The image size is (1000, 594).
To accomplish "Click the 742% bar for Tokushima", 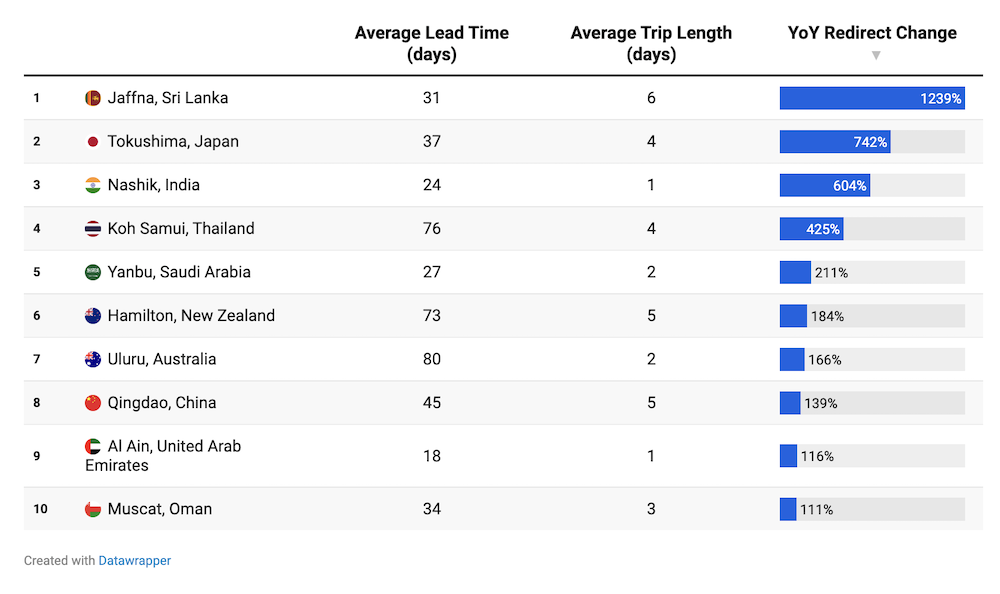I will 835,142.
